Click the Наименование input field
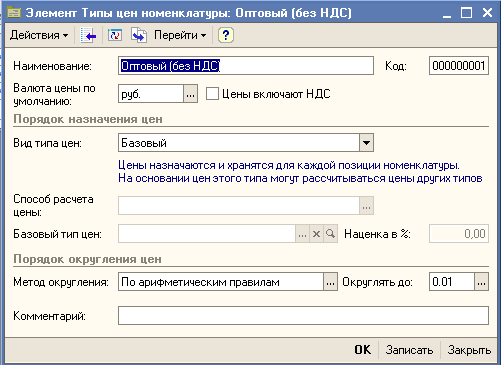The image size is (501, 365). [246, 66]
